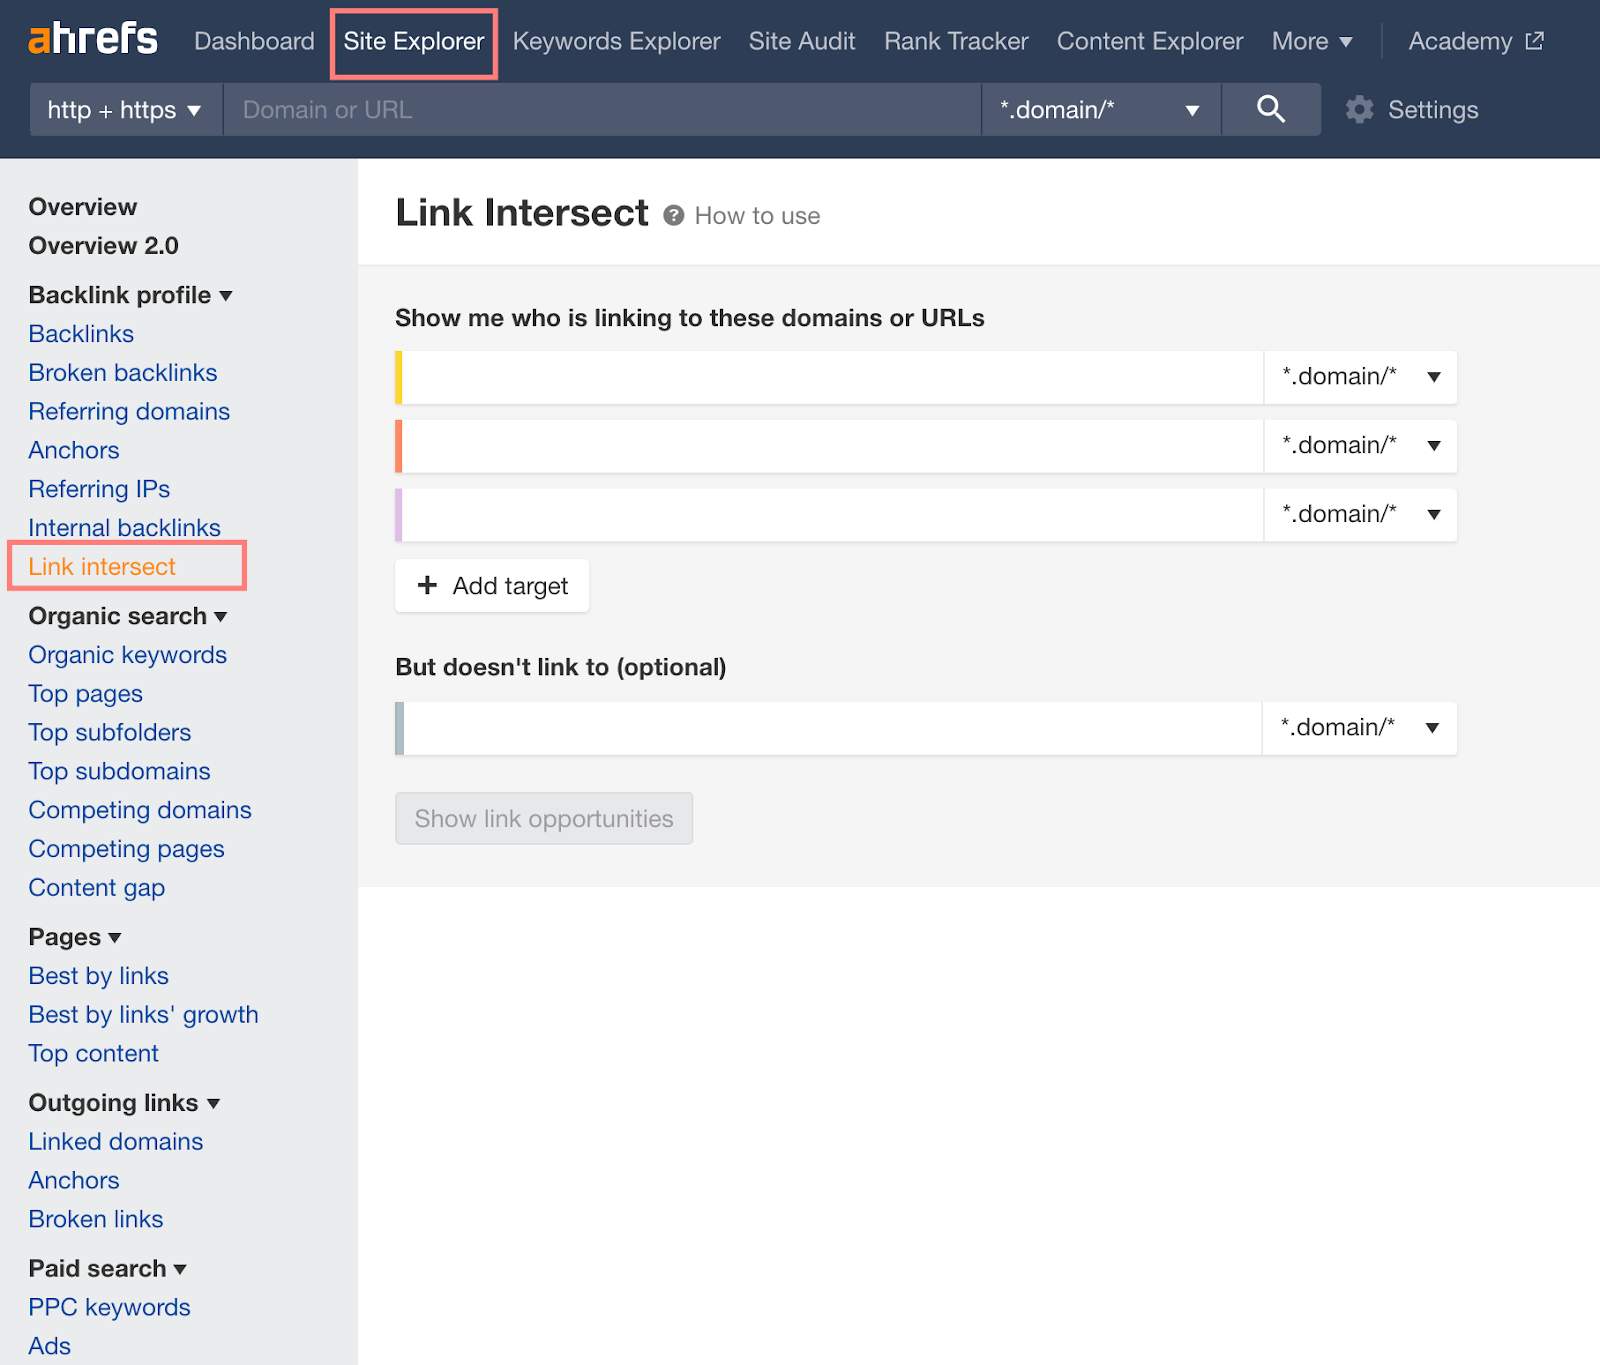Open Ads report in sidebar
The width and height of the screenshot is (1600, 1365).
[50, 1346]
